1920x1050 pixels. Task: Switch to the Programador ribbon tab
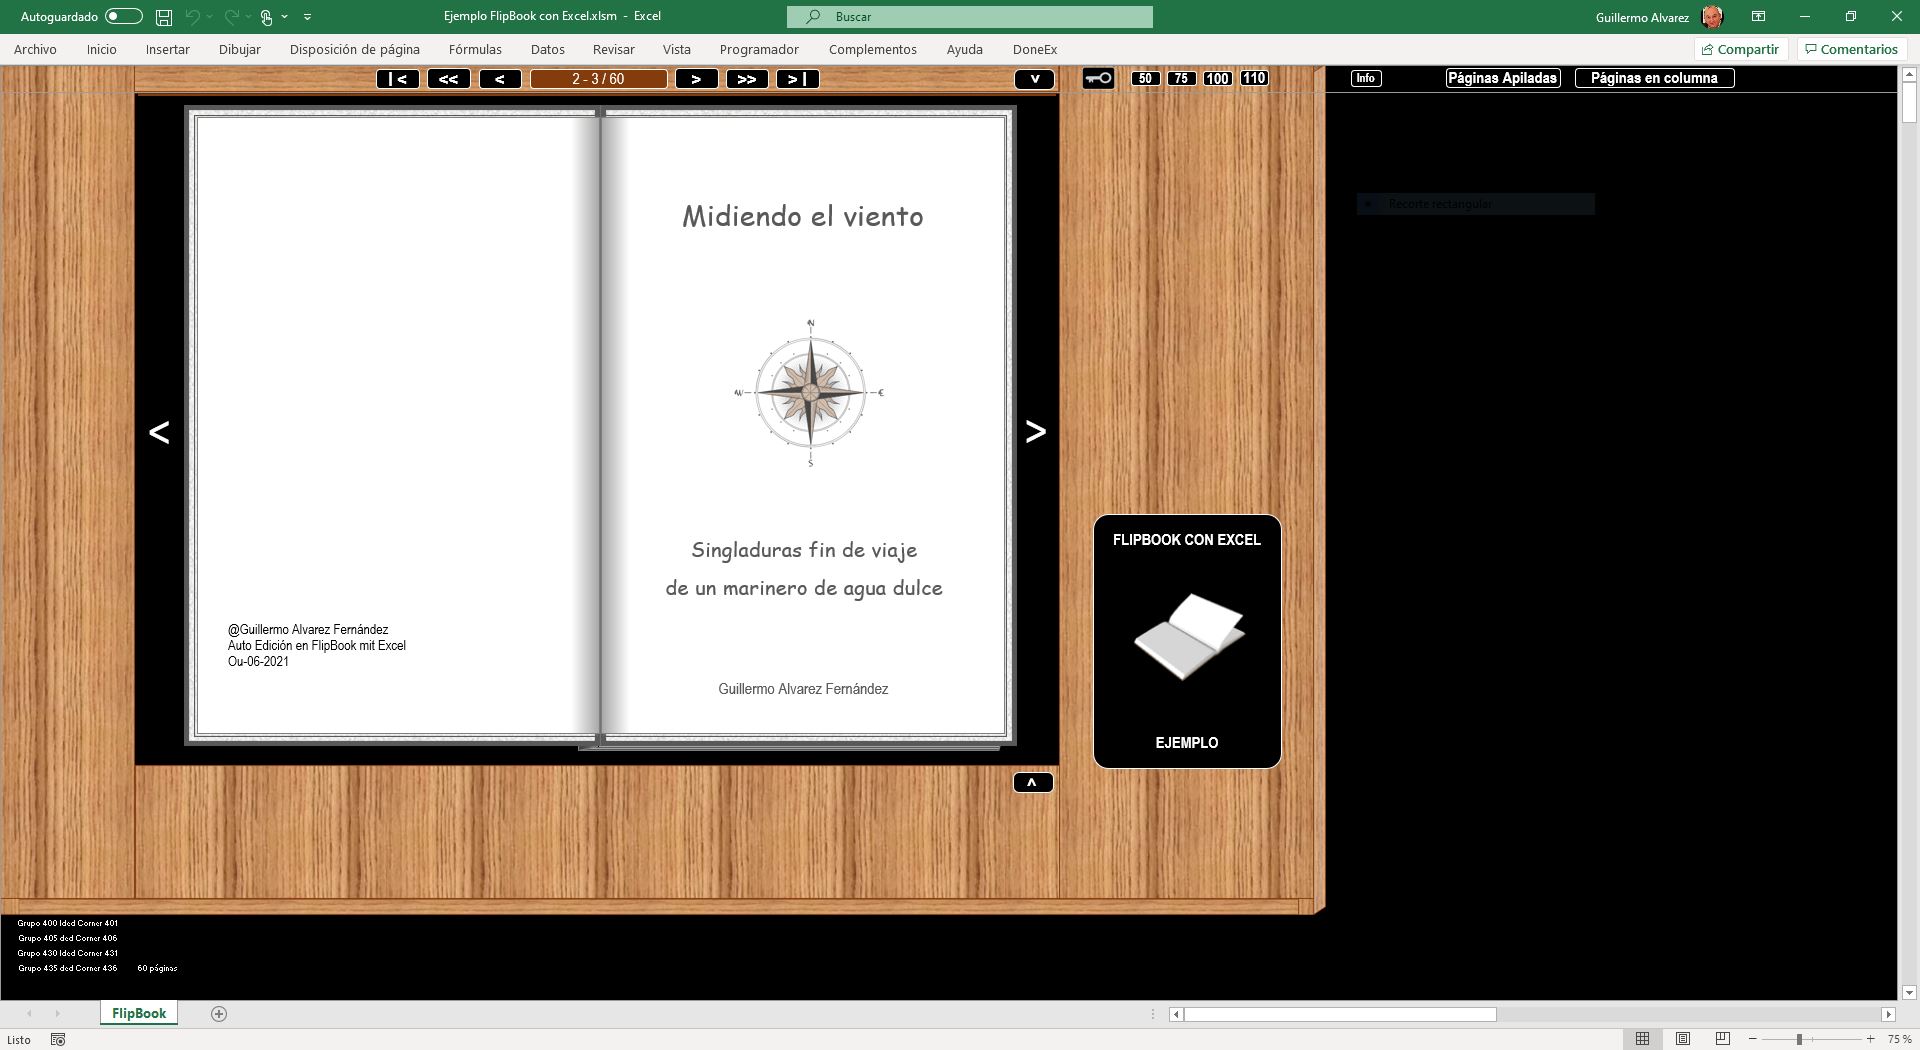pos(760,49)
